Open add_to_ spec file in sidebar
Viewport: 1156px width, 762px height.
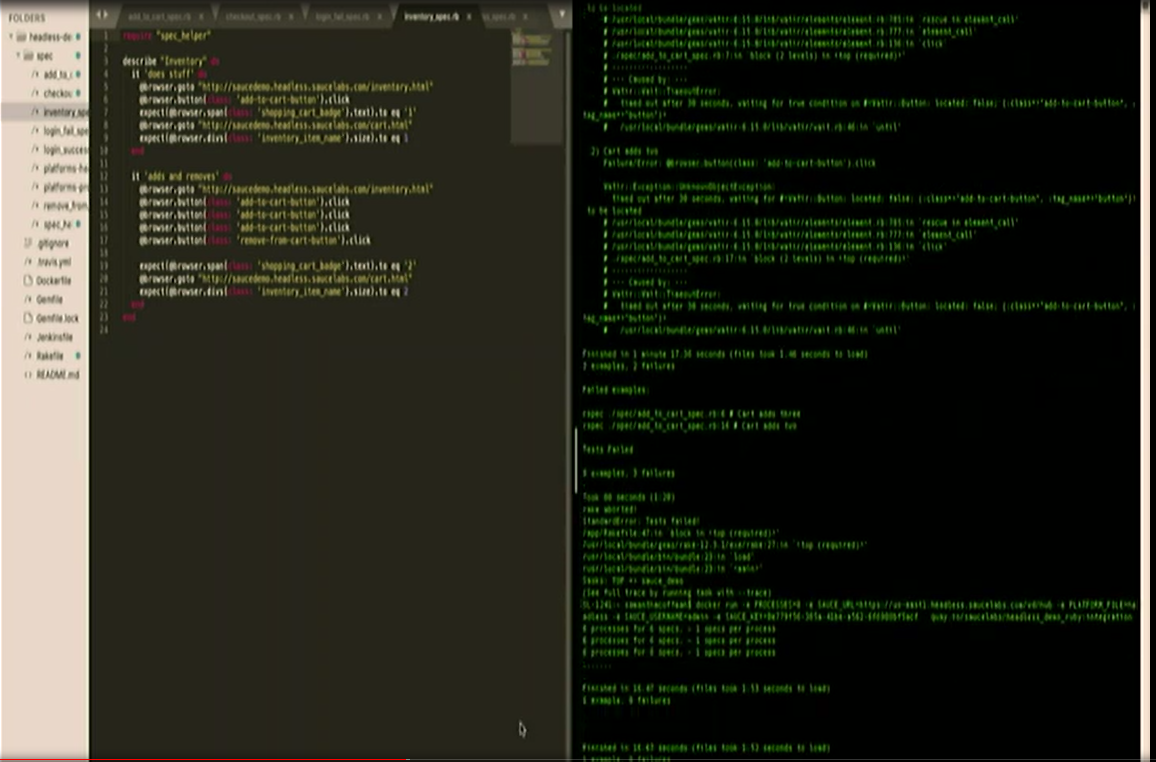click(x=56, y=74)
